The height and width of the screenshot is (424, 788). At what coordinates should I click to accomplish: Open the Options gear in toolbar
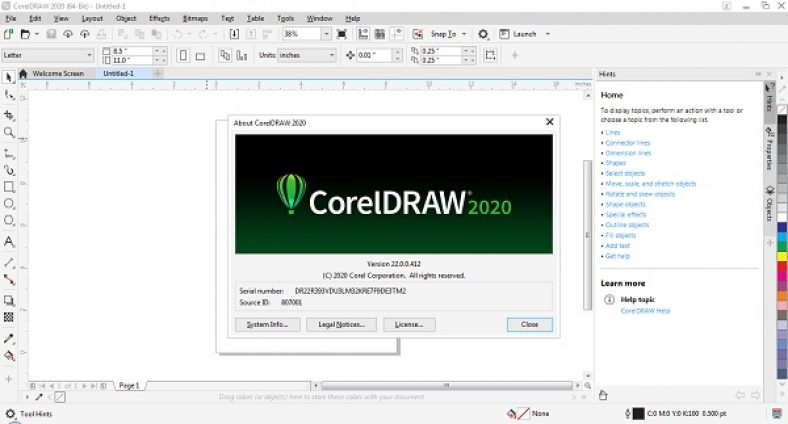tap(483, 34)
